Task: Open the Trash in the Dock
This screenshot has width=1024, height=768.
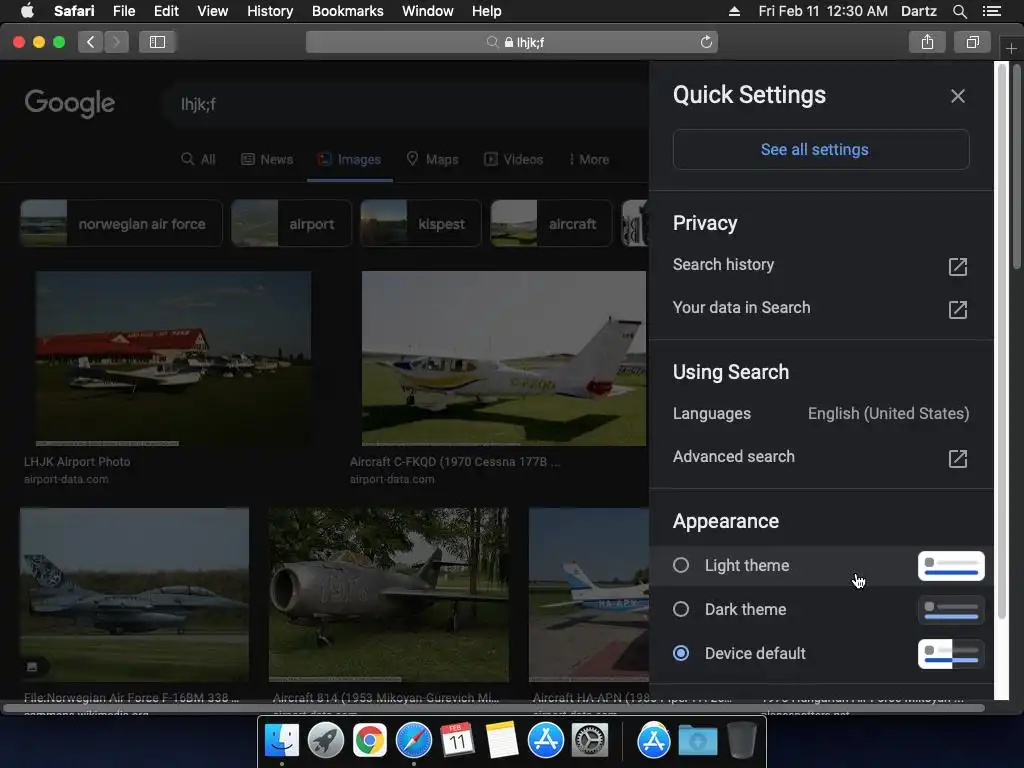Action: click(x=742, y=741)
